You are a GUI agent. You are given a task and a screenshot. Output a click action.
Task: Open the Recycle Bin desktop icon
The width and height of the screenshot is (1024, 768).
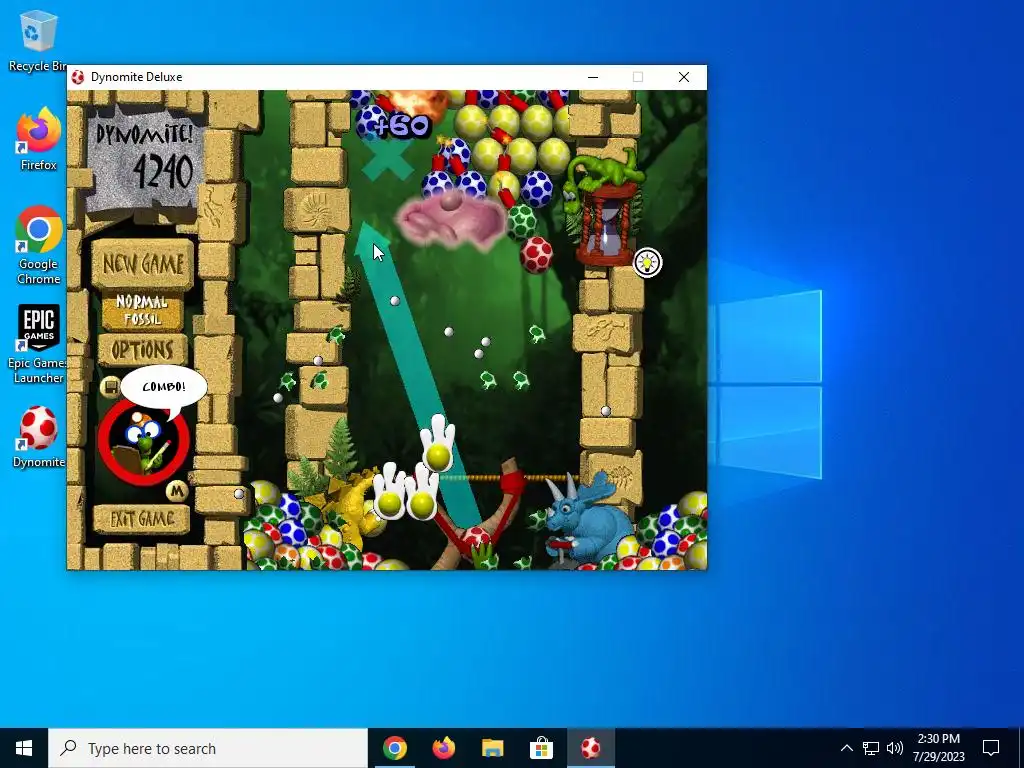tap(37, 40)
